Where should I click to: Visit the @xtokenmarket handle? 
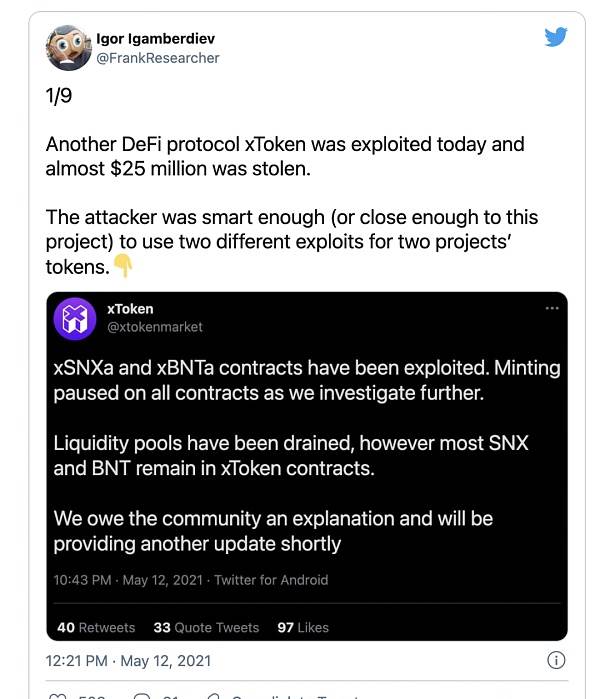coord(155,327)
